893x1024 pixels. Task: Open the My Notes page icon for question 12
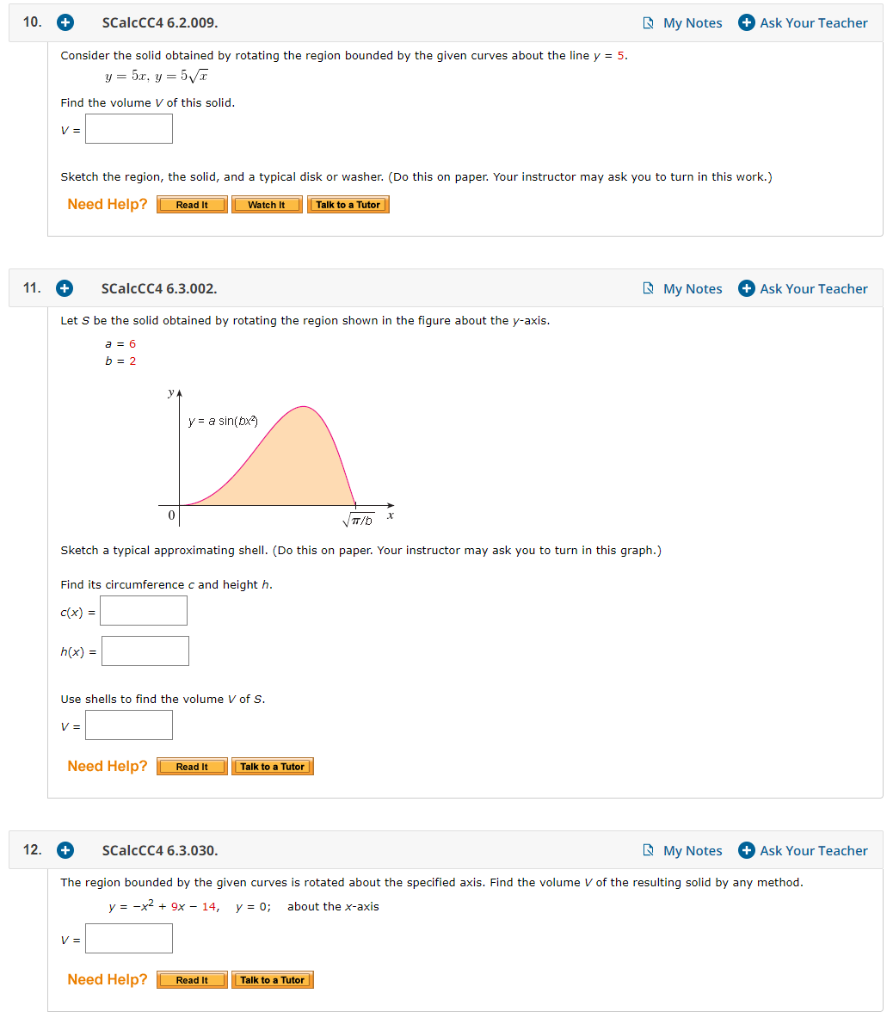[648, 850]
